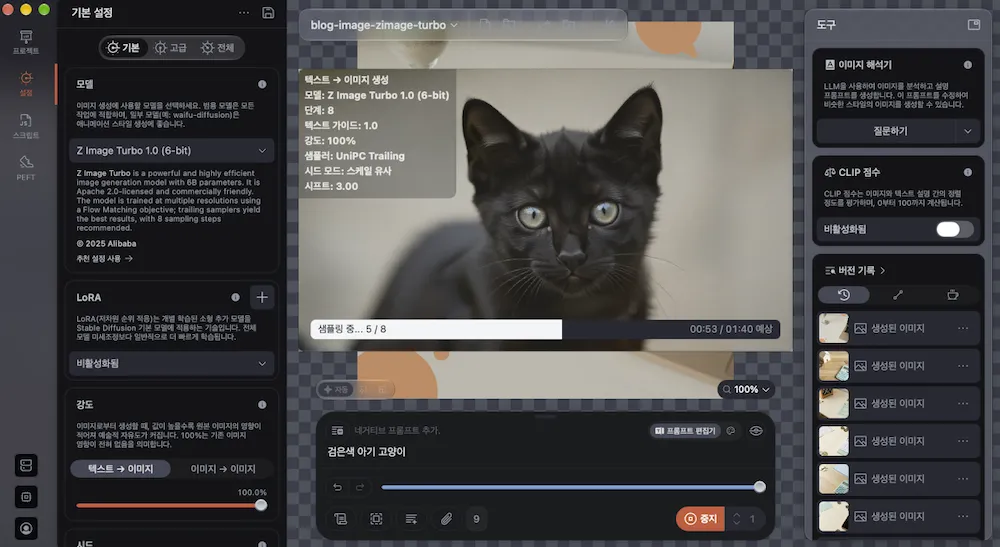Show info for the 모델 section
This screenshot has width=1000, height=547.
tap(262, 84)
